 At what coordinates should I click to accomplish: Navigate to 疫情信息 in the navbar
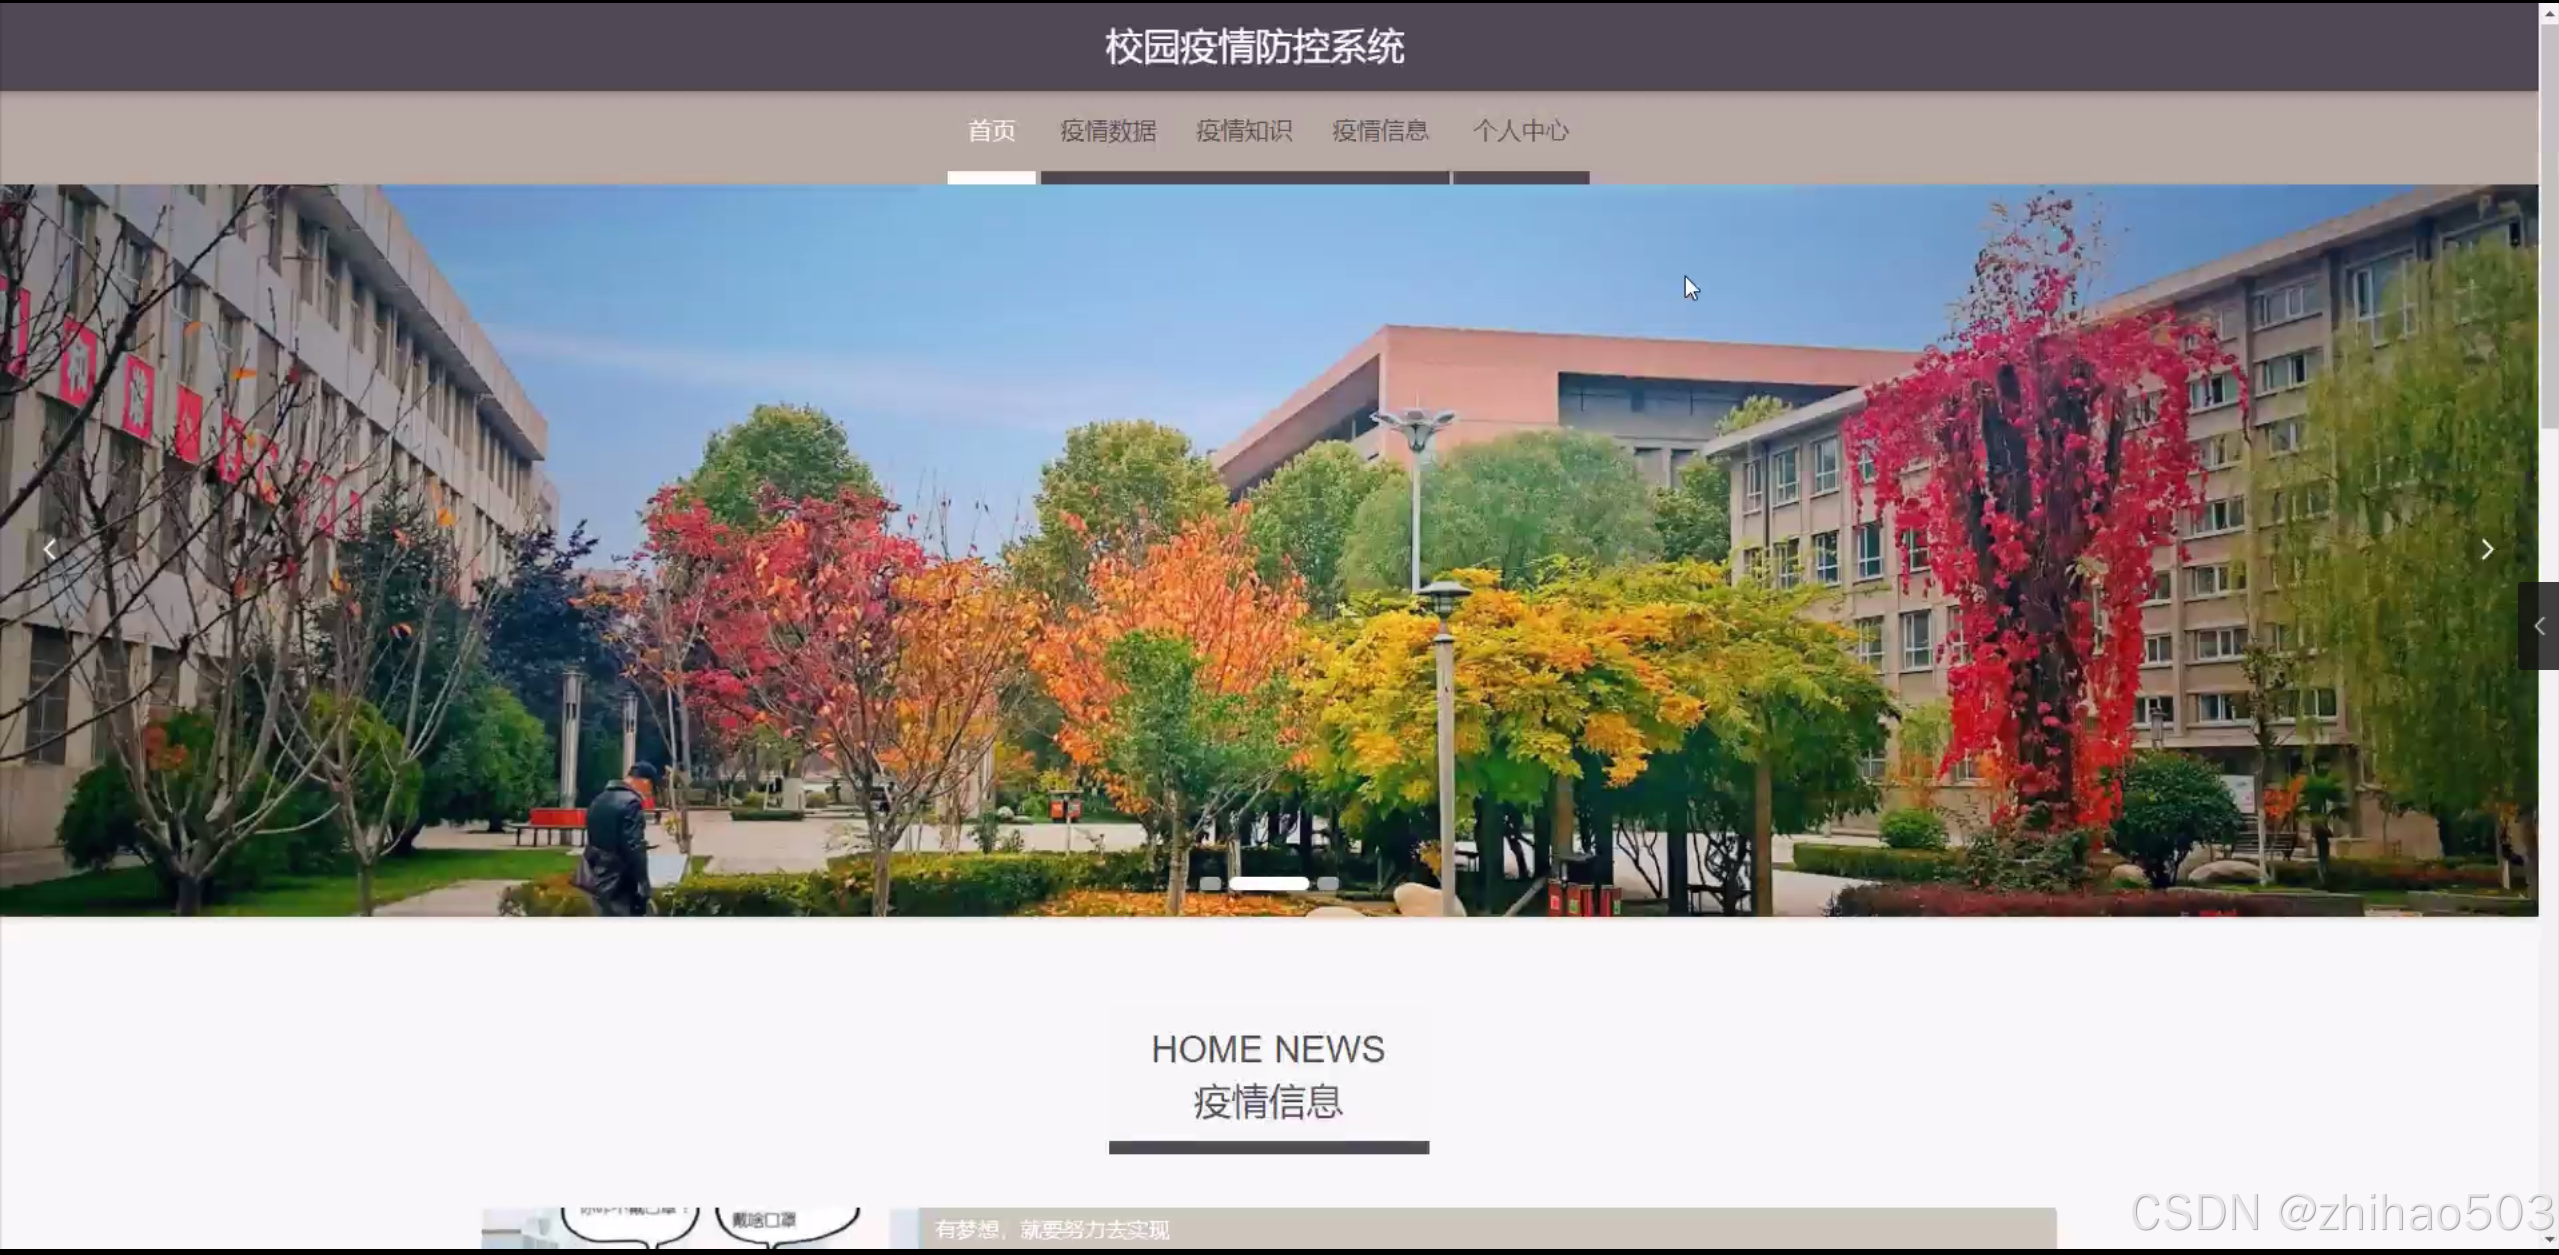coord(1380,131)
